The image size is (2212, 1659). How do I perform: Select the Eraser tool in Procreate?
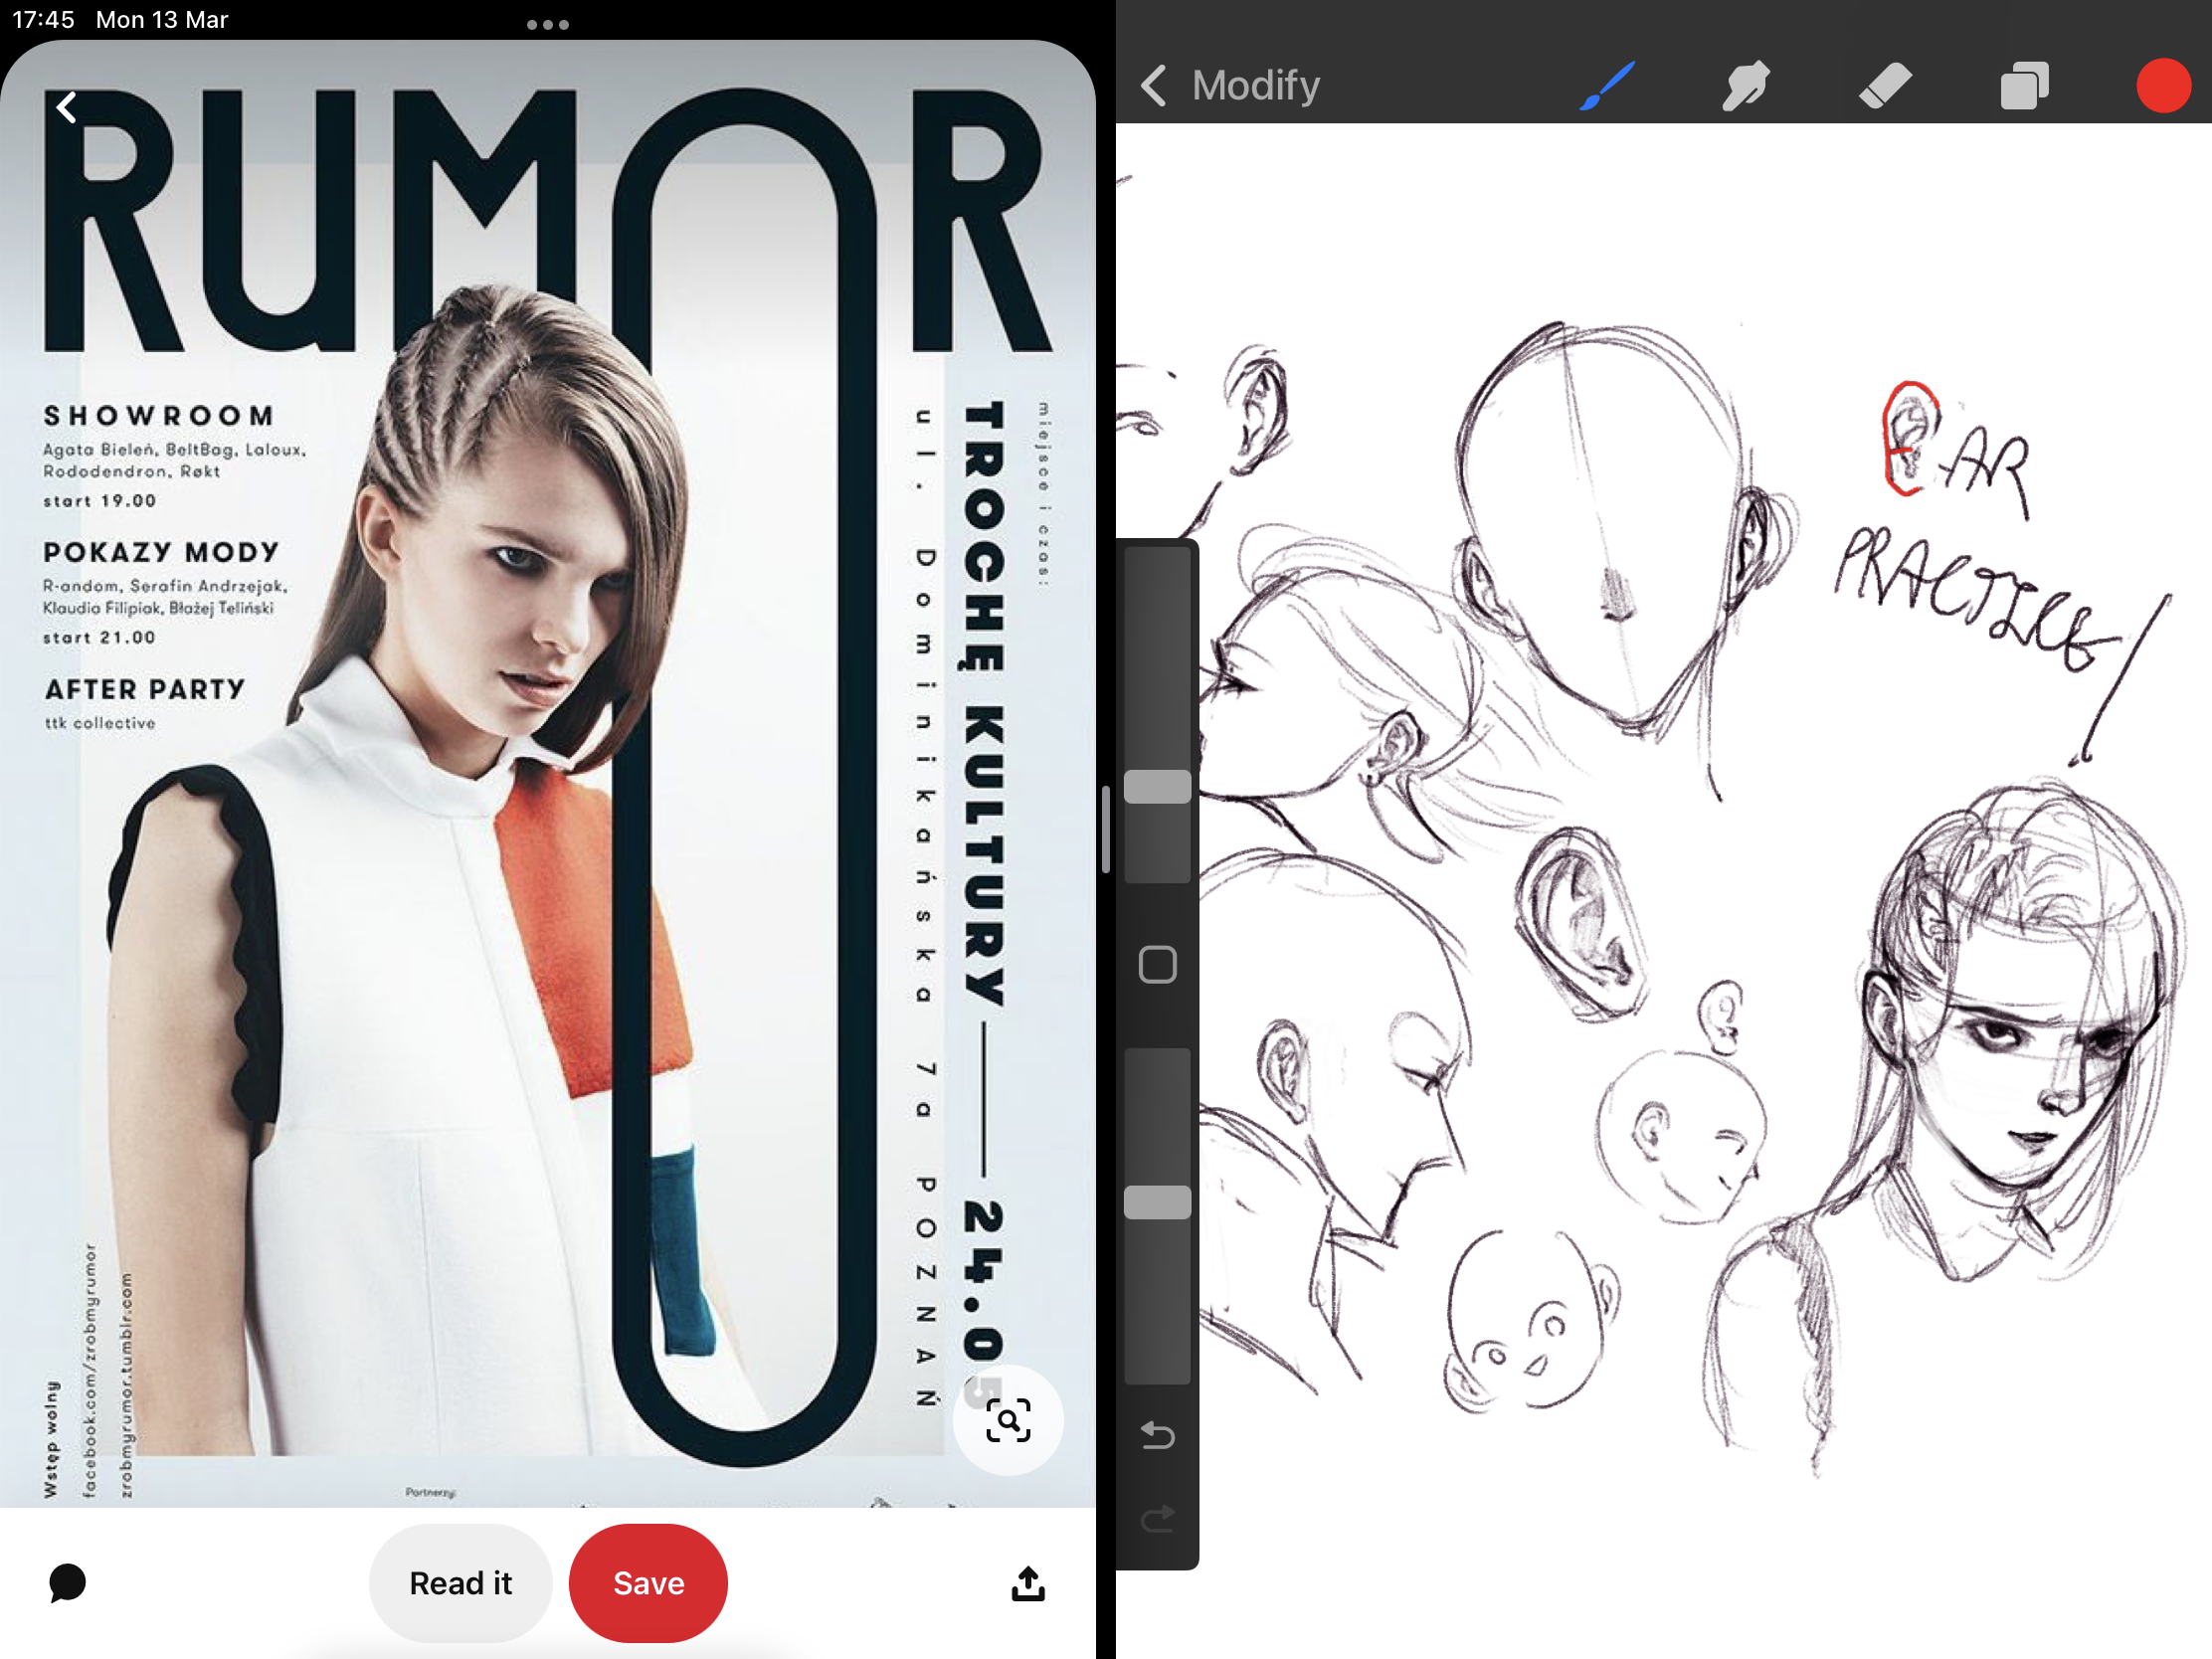click(x=1885, y=86)
